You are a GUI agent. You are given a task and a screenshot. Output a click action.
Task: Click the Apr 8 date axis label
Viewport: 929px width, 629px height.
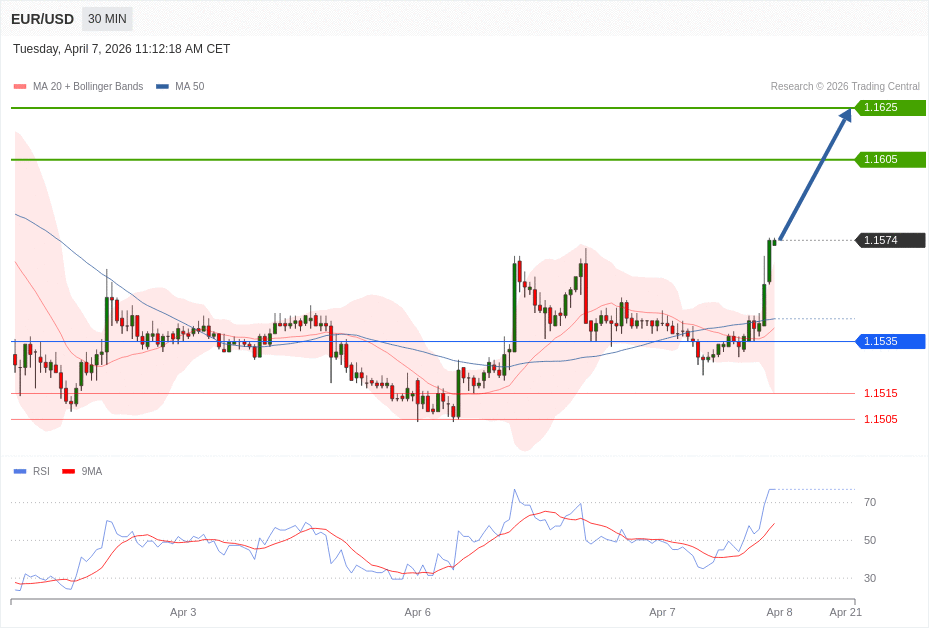779,612
